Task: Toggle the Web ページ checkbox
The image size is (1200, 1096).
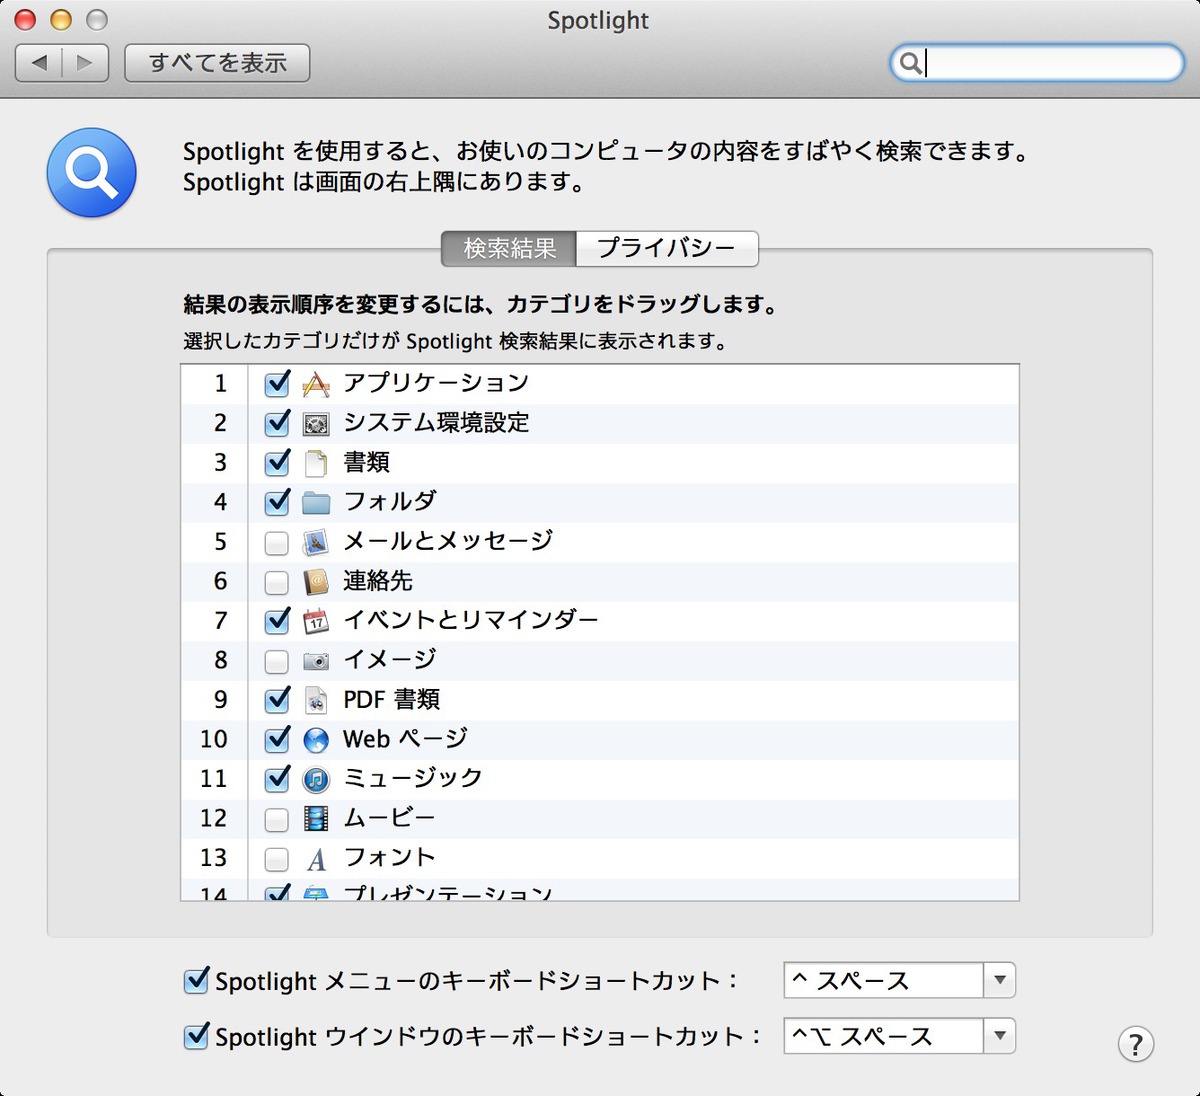Action: coord(277,739)
